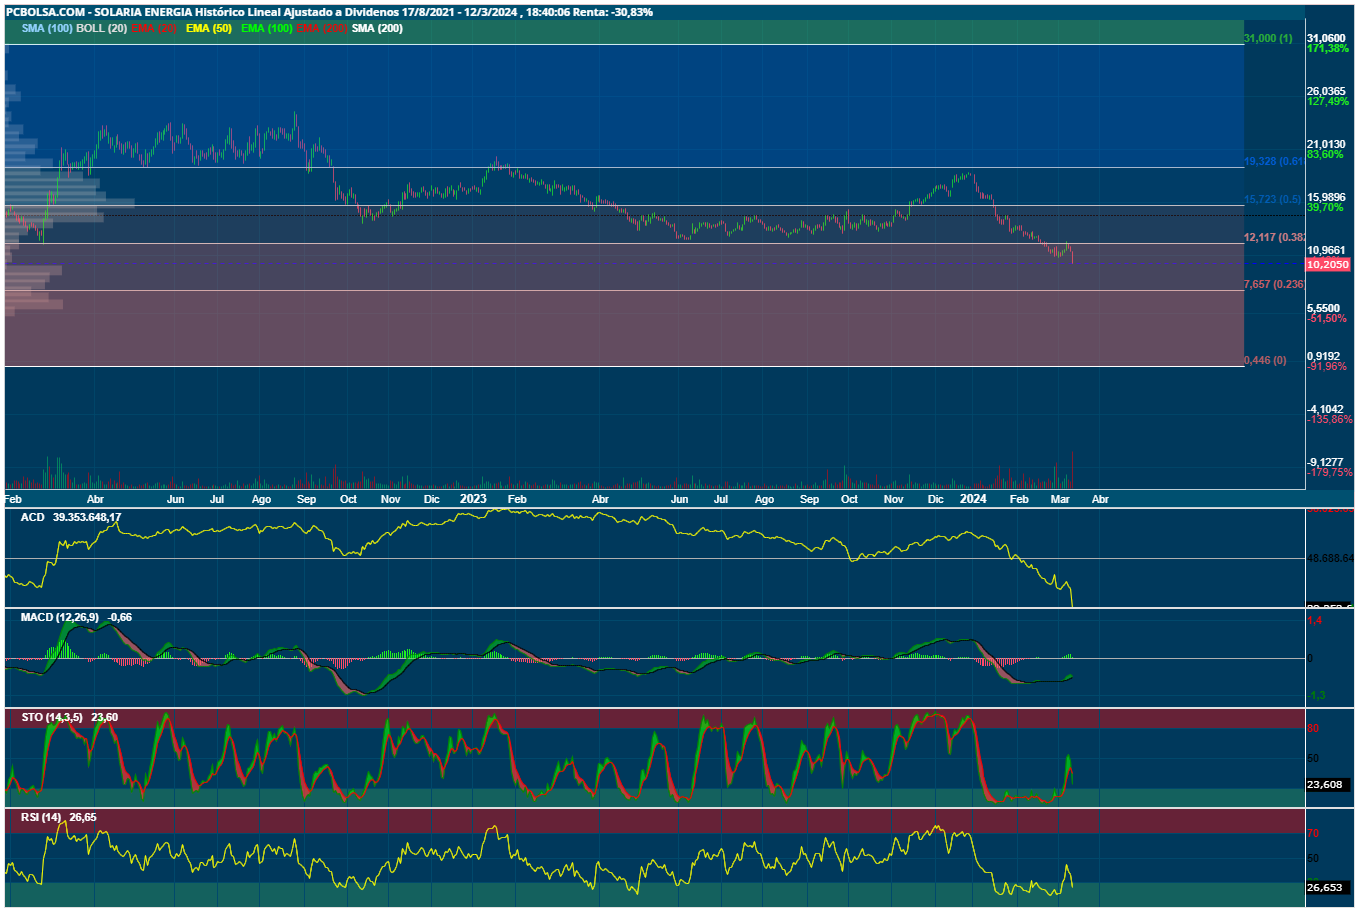Click the ACD indicator label
This screenshot has height=912, width=1359.
33,517
